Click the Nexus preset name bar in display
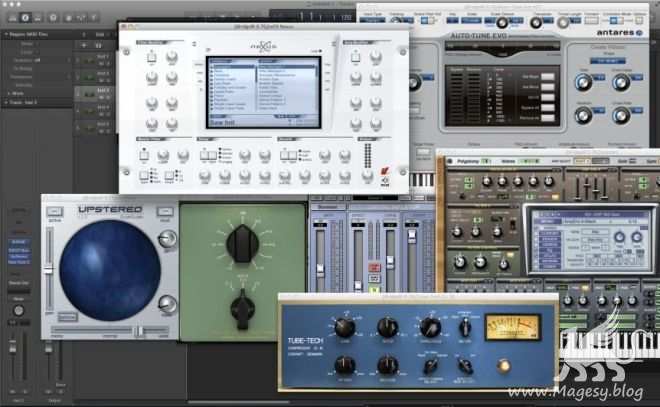Screen dimensions: 660x407 [x=263, y=122]
